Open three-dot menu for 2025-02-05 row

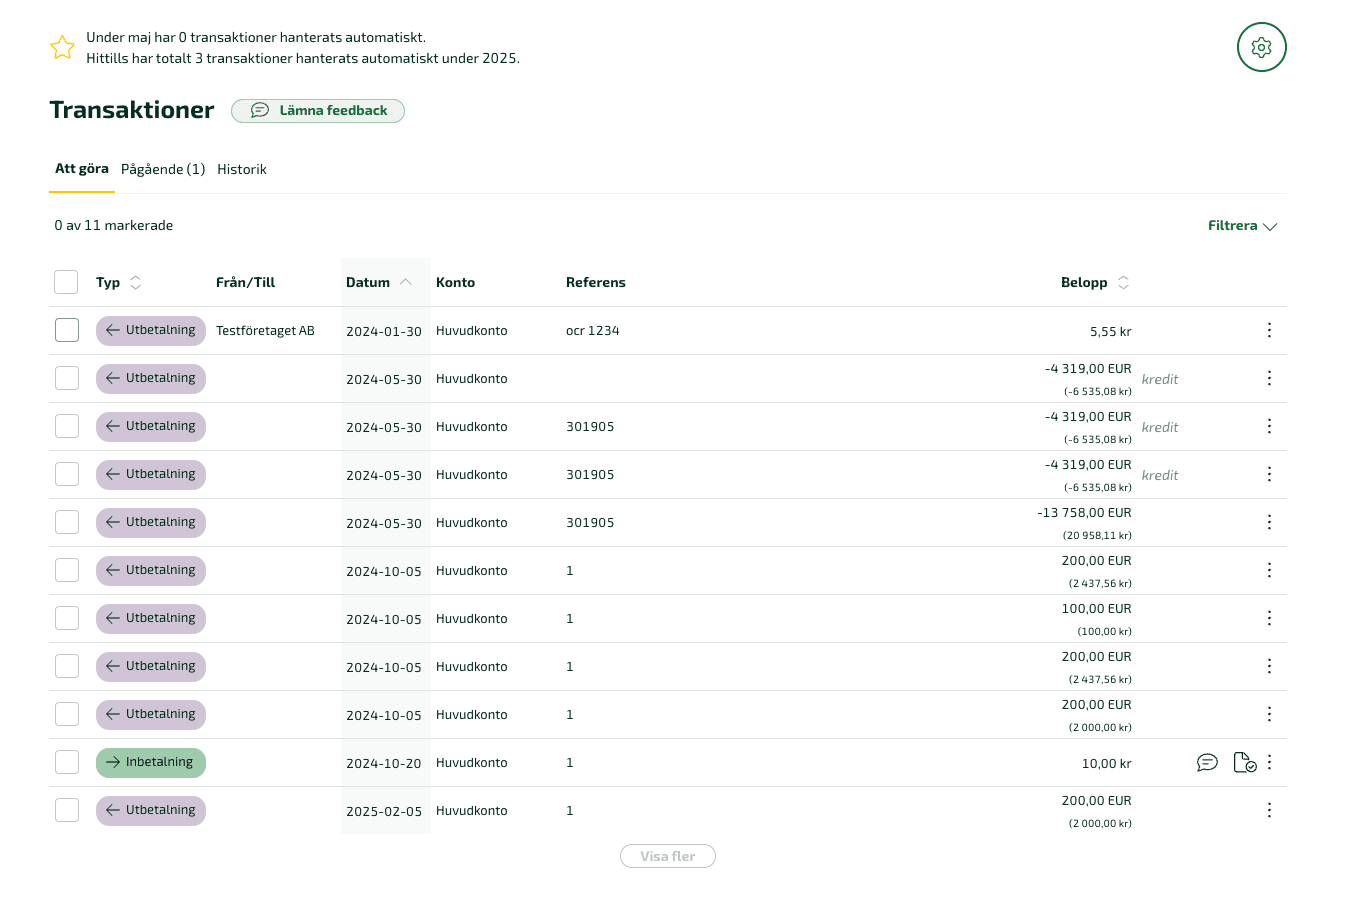[1269, 810]
